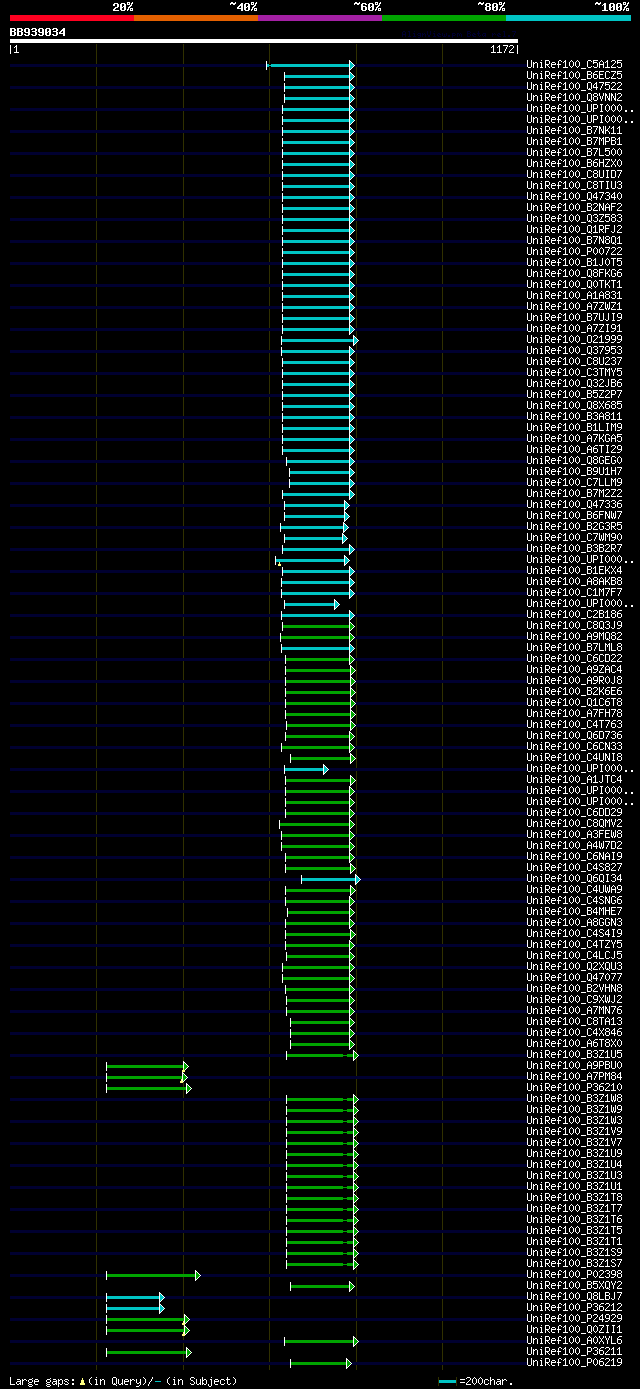Screen dimensions: 640x1389
Task: Click the UniRef100_Q47336 label
Action: pos(574,504)
